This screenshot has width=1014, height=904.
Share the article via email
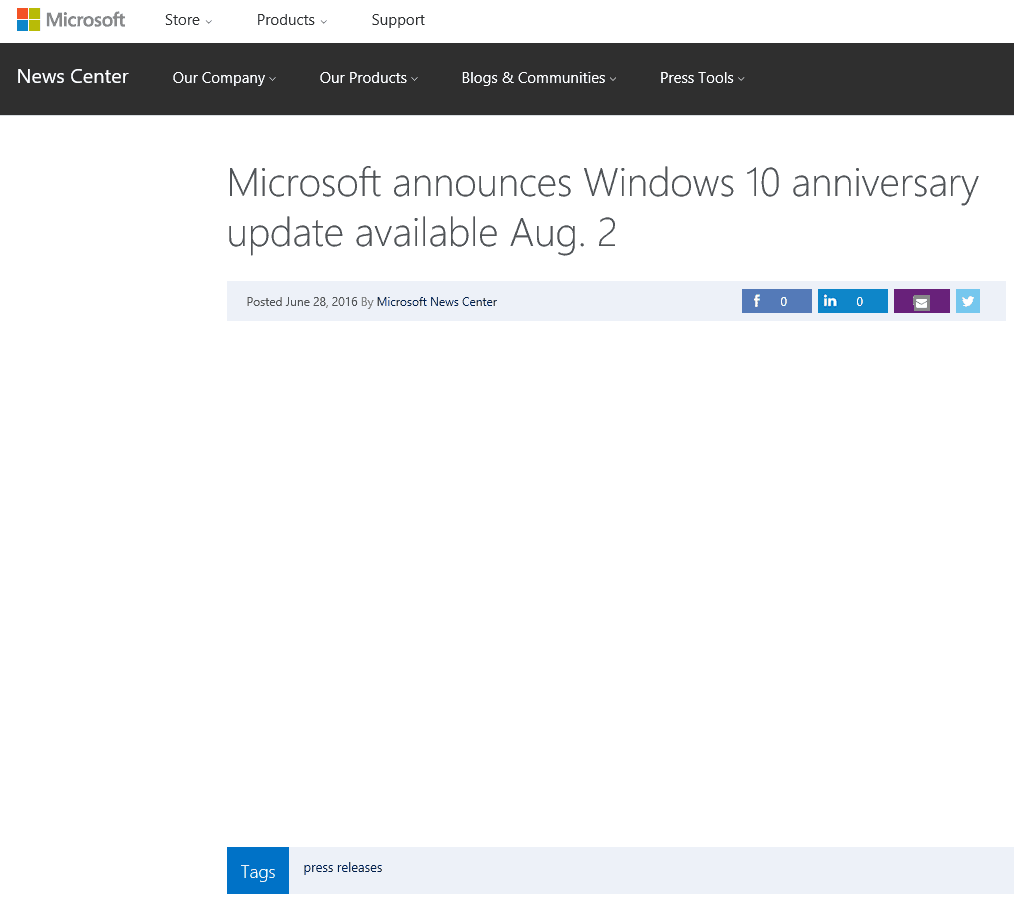tap(921, 300)
